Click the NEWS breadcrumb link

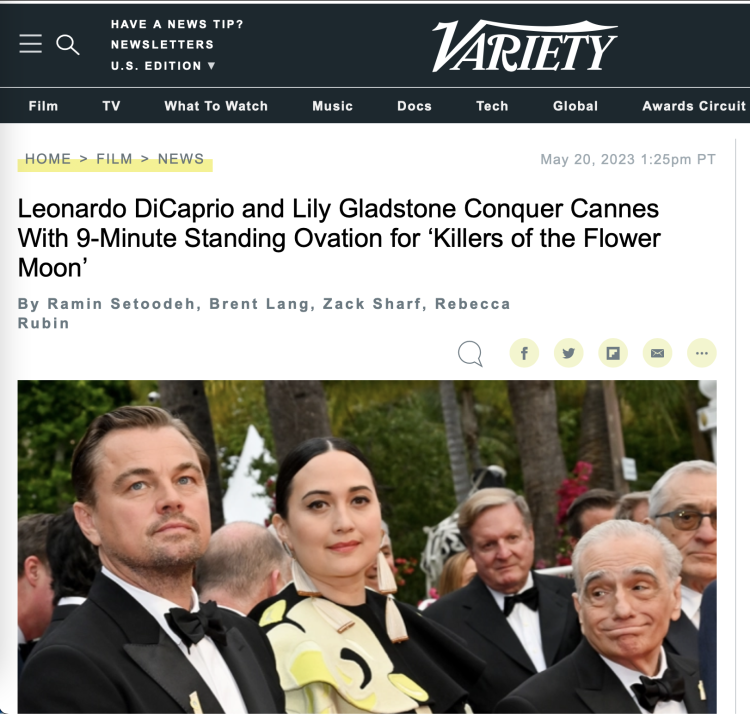click(x=181, y=159)
